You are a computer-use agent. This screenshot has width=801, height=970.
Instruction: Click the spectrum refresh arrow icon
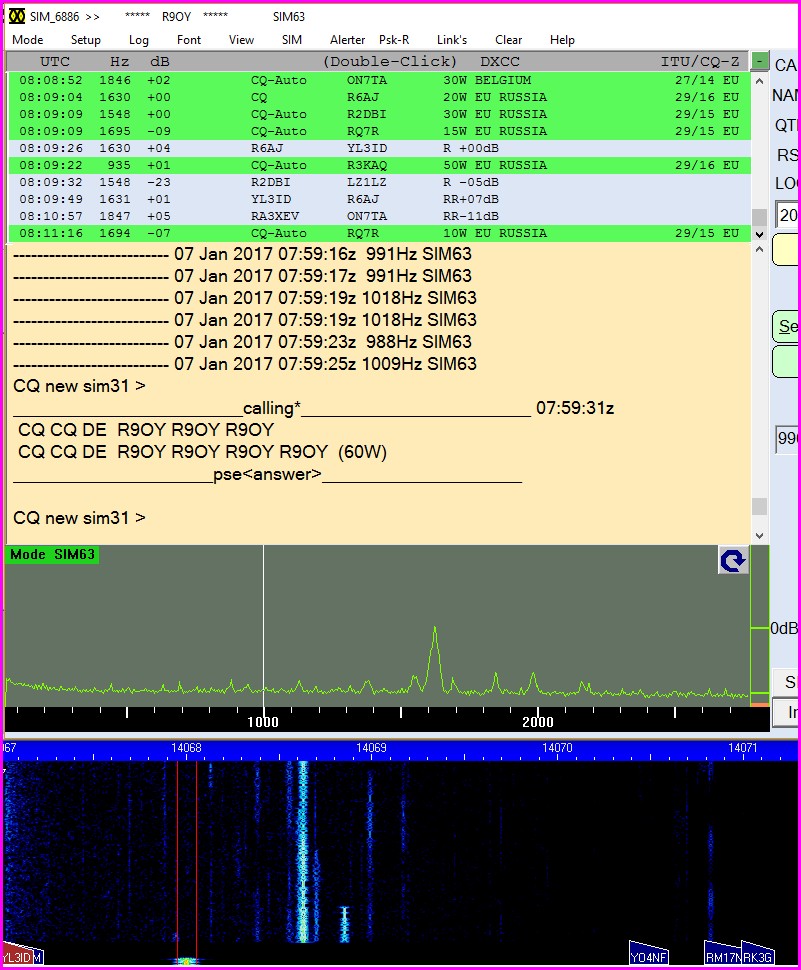[x=733, y=561]
